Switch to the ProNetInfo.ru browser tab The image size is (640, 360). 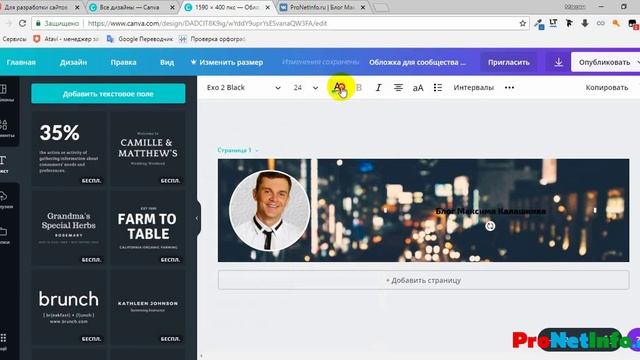click(x=322, y=7)
